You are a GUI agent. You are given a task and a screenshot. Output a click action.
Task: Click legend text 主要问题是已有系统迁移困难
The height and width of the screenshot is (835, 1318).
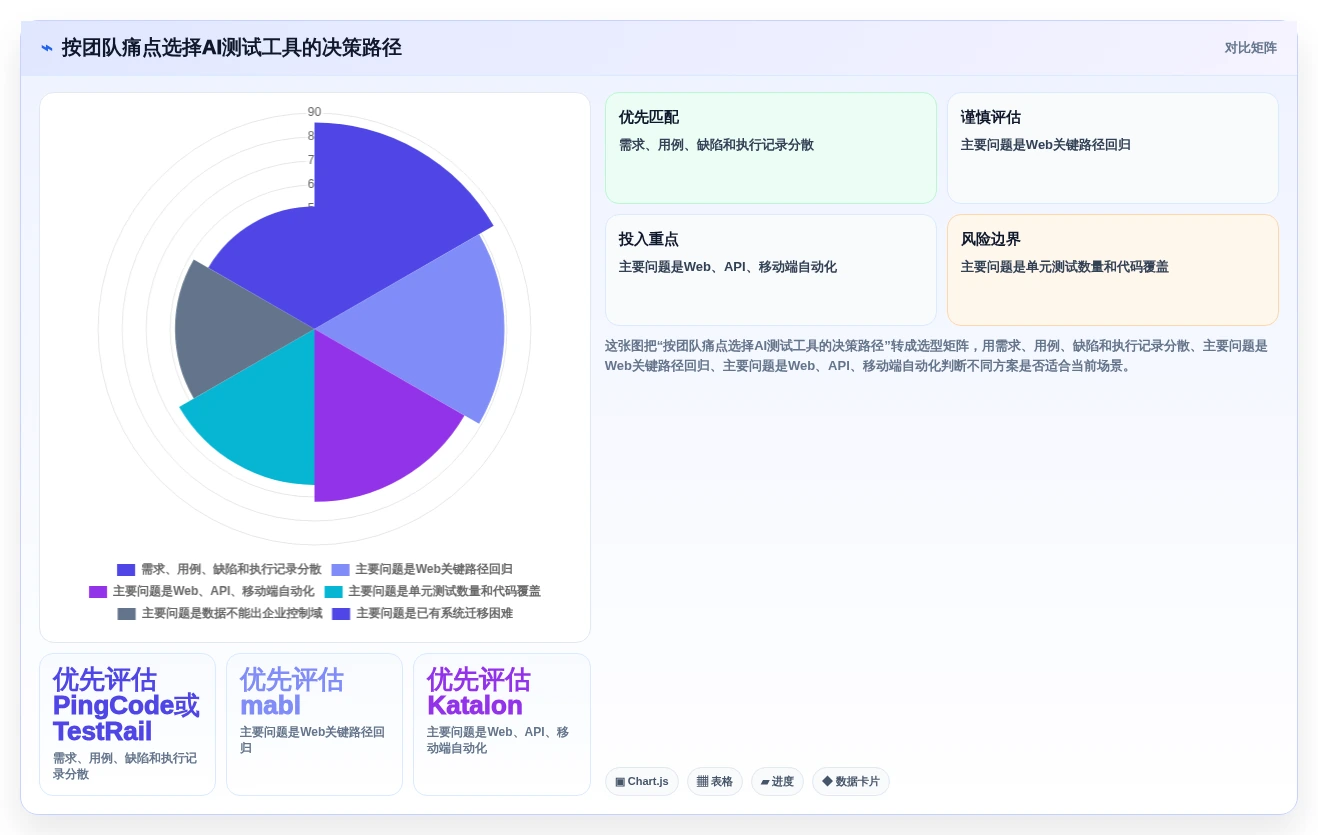click(434, 613)
